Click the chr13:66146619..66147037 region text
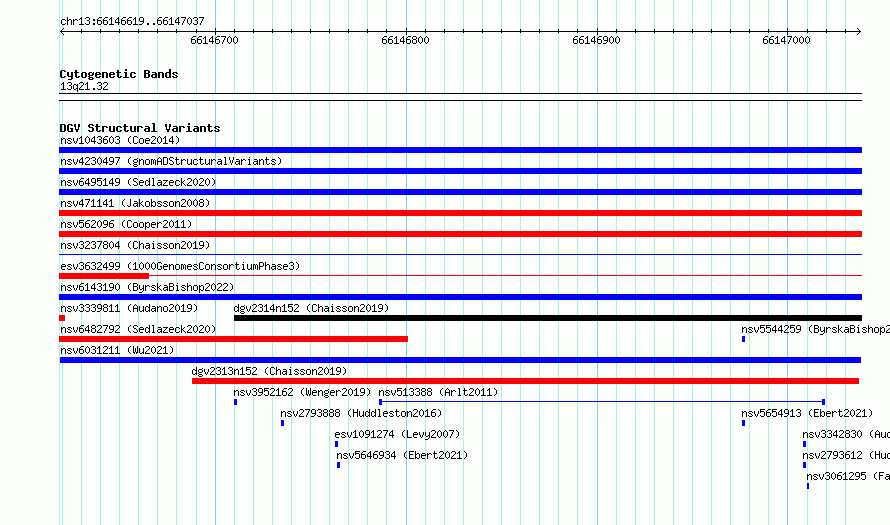Viewport: 890px width, 525px height. pyautogui.click(x=132, y=21)
